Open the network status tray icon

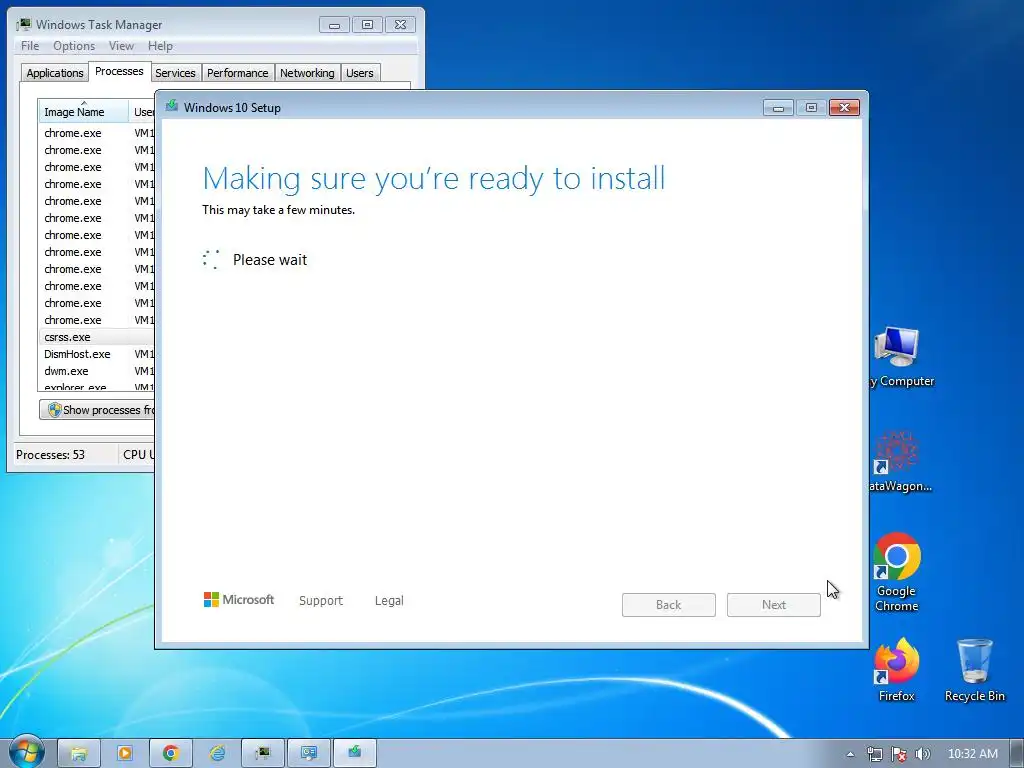(874, 754)
